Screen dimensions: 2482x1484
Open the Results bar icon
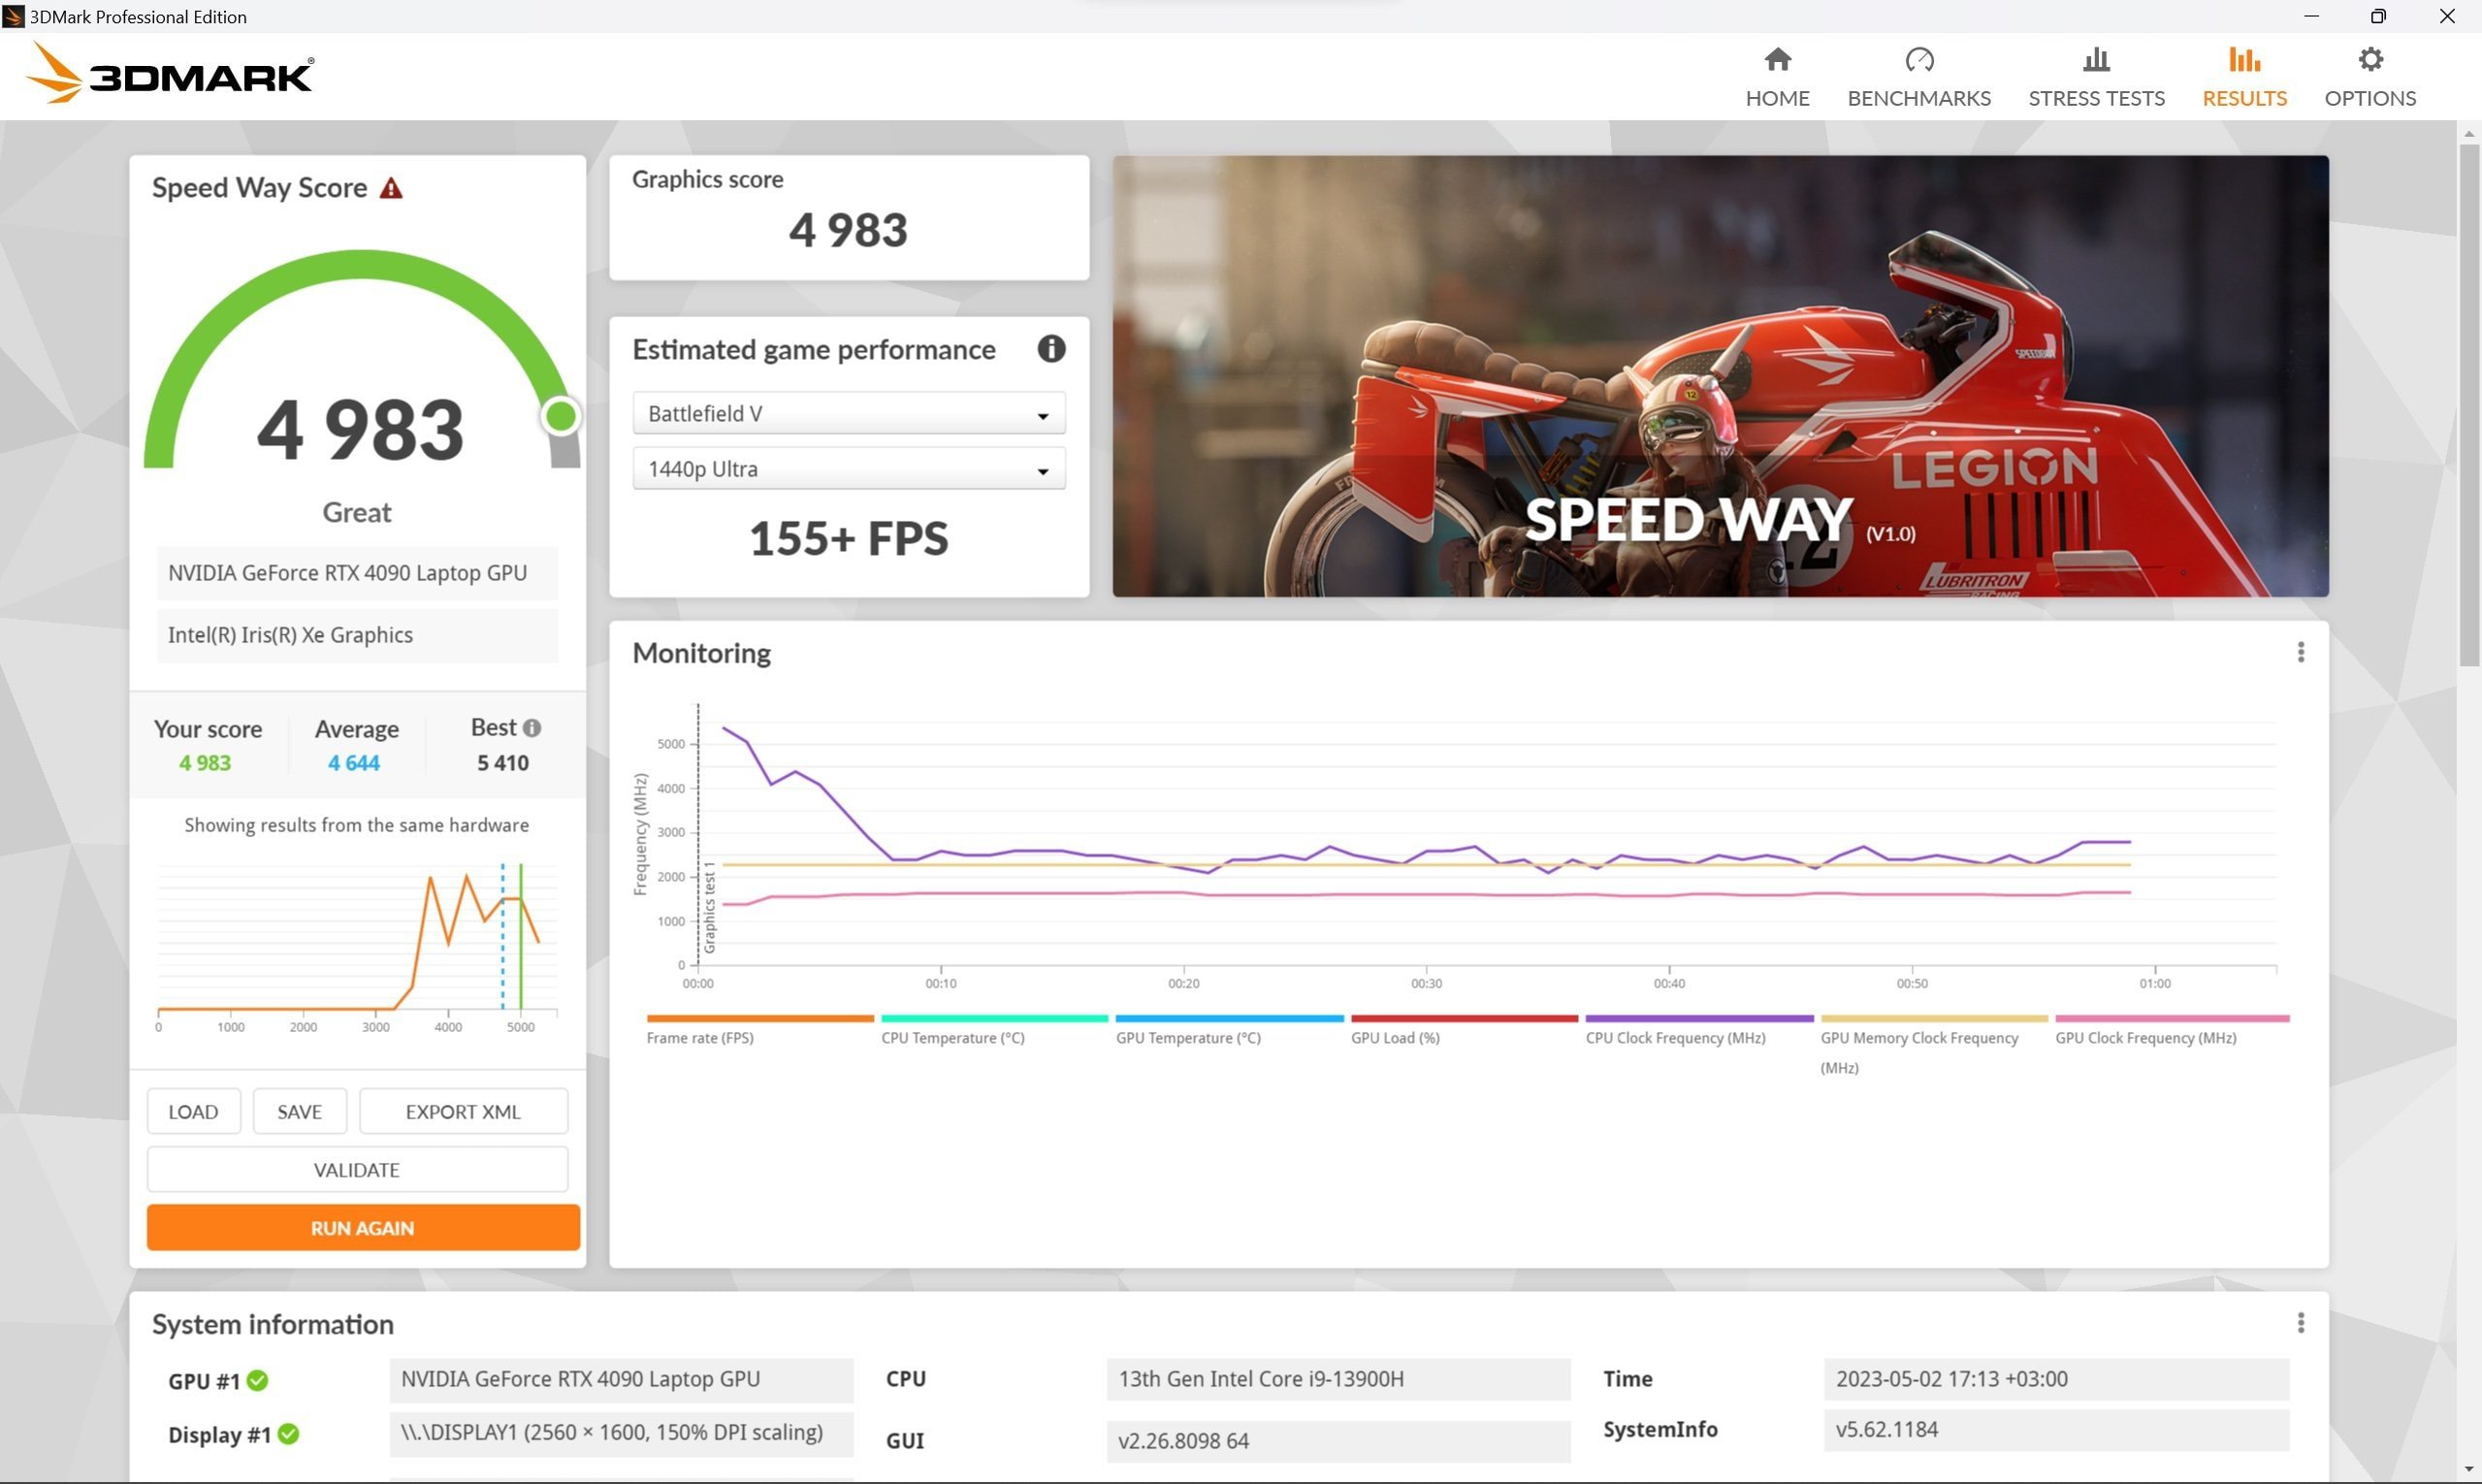pos(2244,60)
